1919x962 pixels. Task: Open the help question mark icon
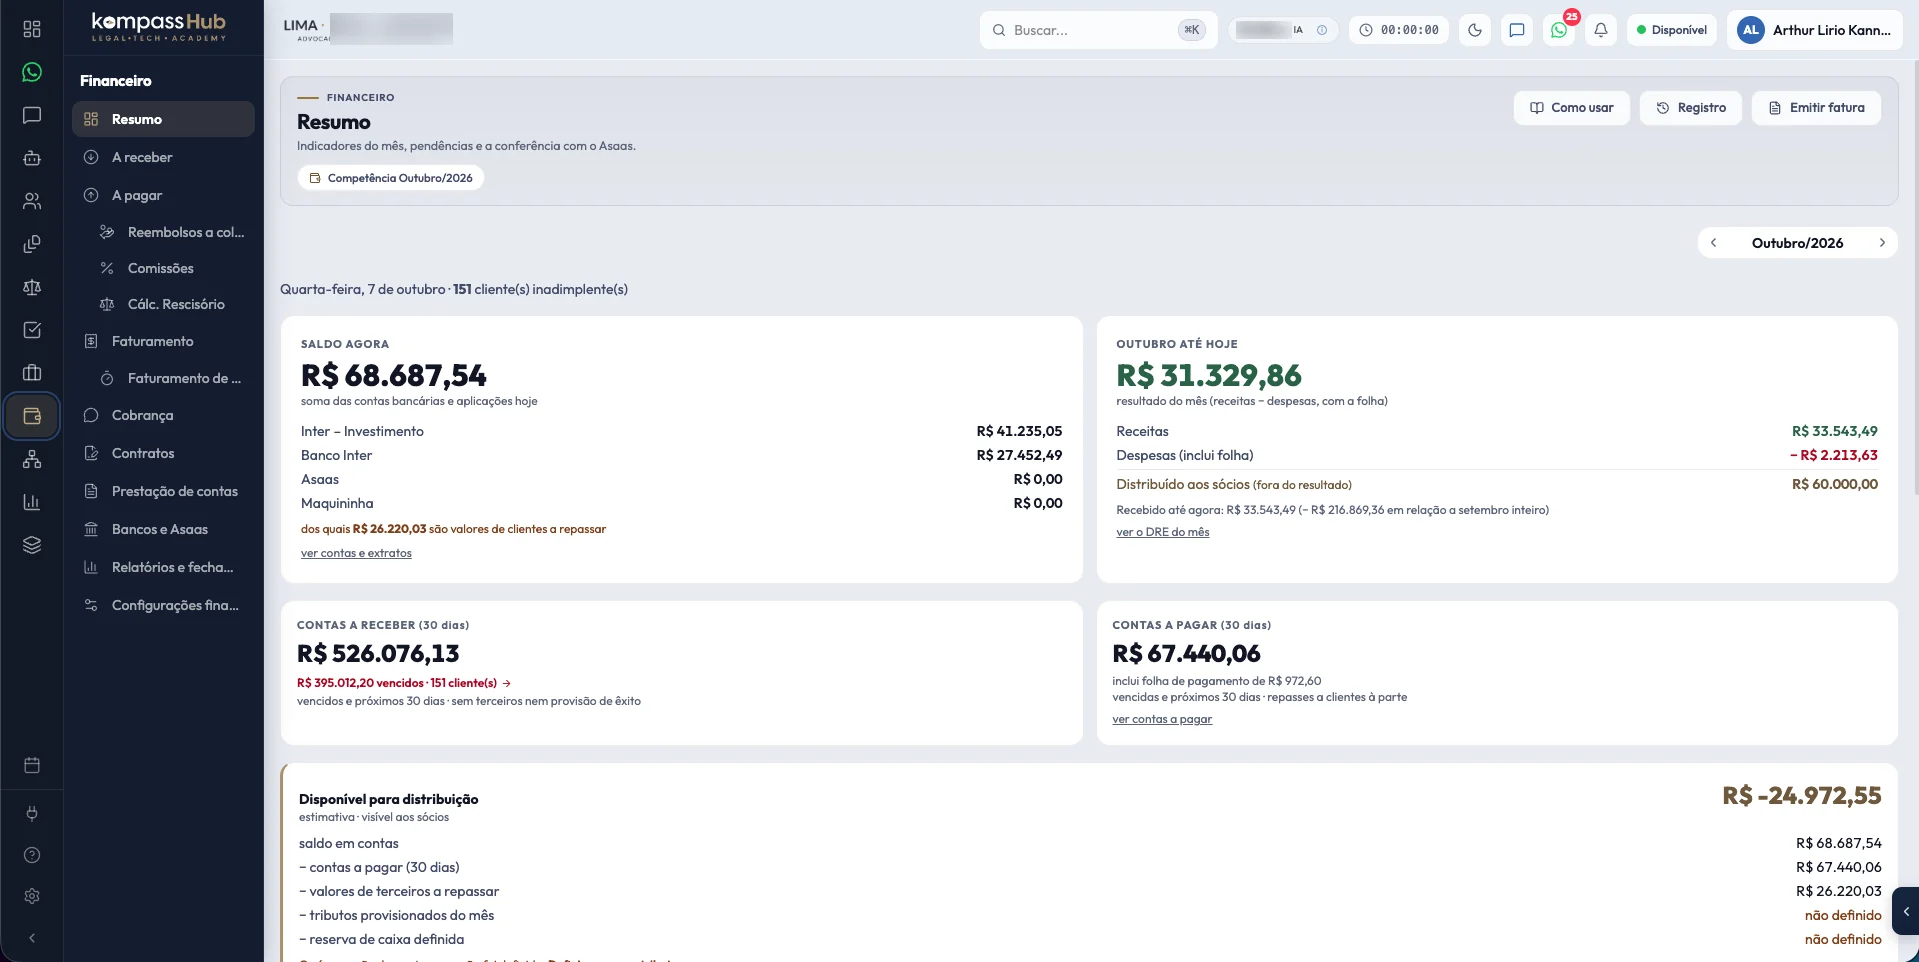click(32, 855)
